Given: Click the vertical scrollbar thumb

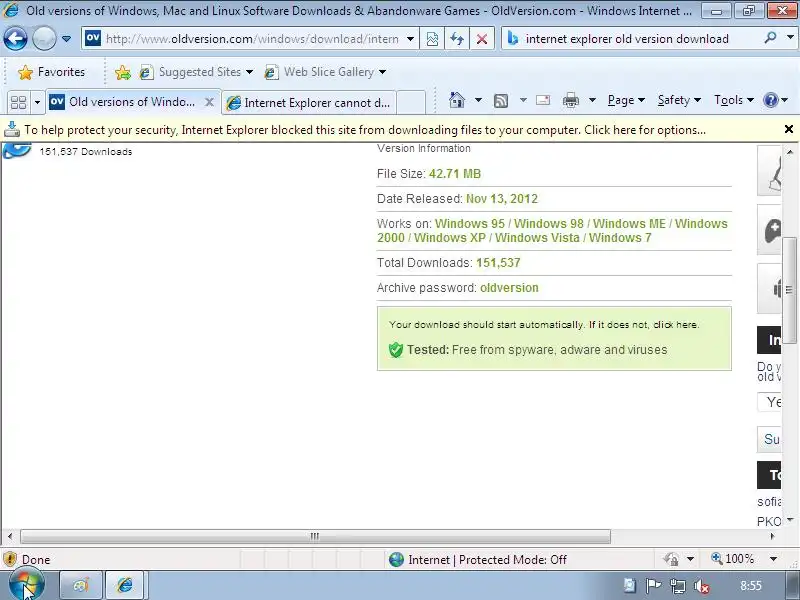Looking at the screenshot, I should click(789, 289).
